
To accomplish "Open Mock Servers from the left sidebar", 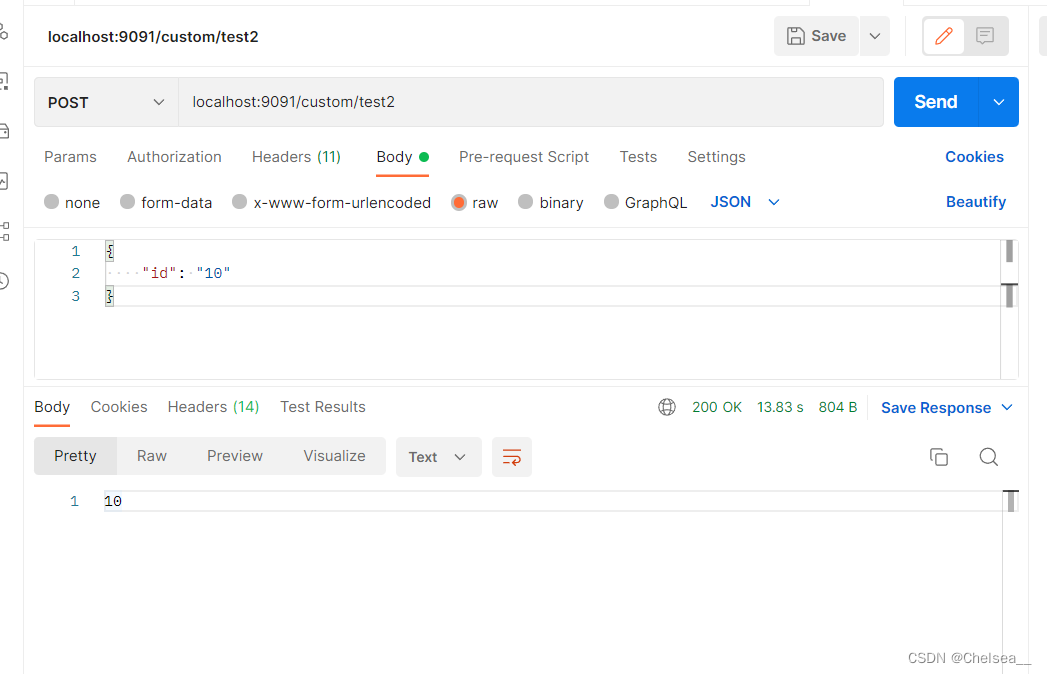I will [x=3, y=131].
